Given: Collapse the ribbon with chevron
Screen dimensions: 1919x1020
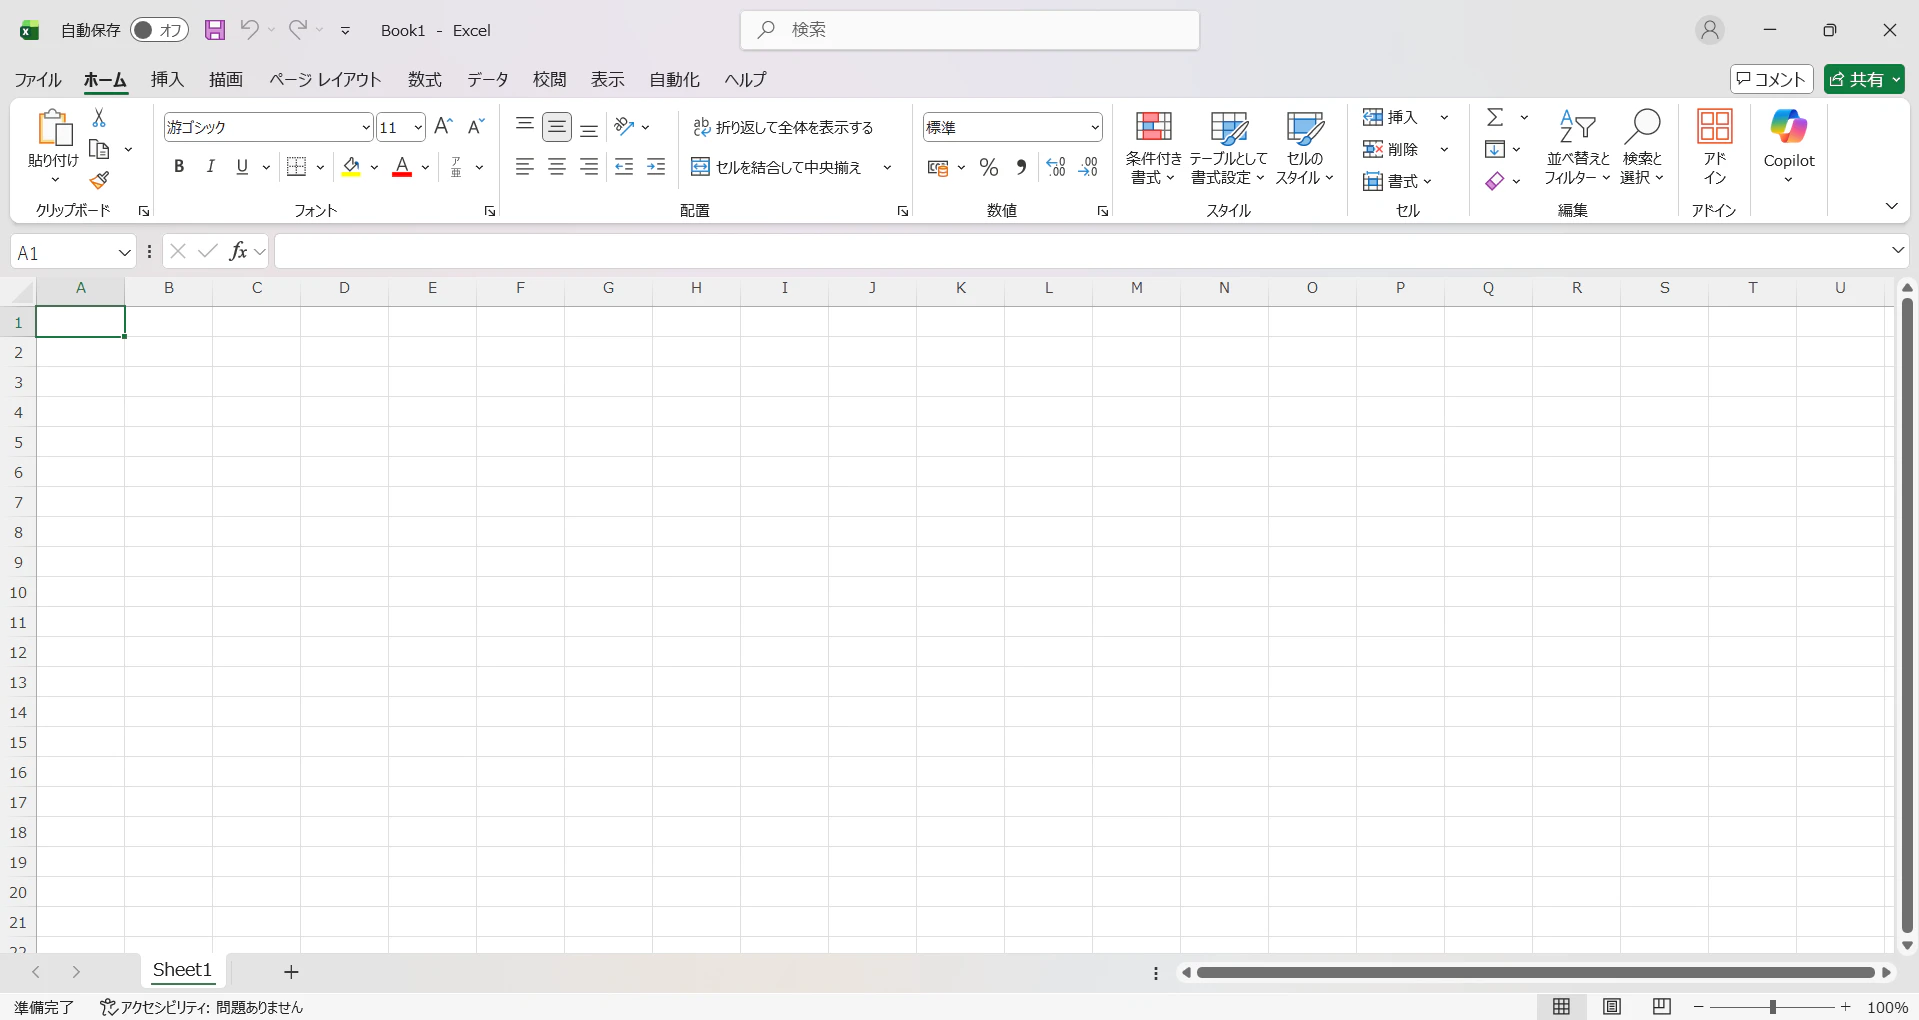Looking at the screenshot, I should click(x=1891, y=205).
